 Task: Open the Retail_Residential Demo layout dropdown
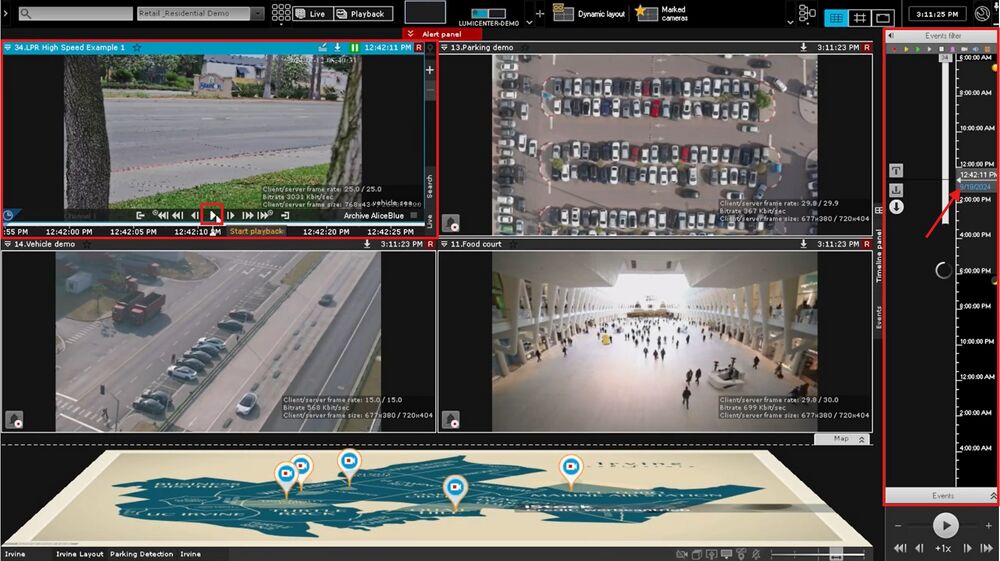(x=258, y=14)
